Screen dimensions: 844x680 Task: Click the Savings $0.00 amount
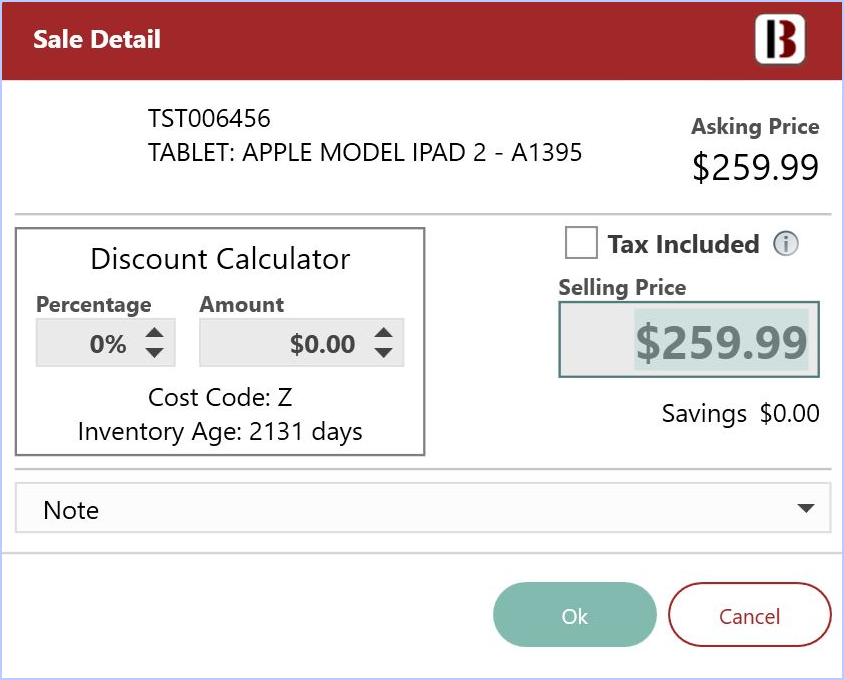[x=789, y=413]
